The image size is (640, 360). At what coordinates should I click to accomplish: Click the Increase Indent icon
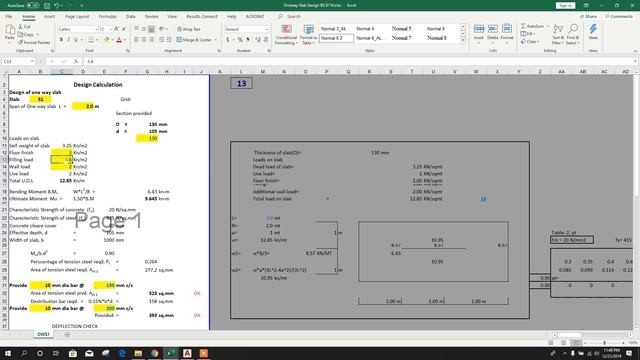[x=169, y=40]
